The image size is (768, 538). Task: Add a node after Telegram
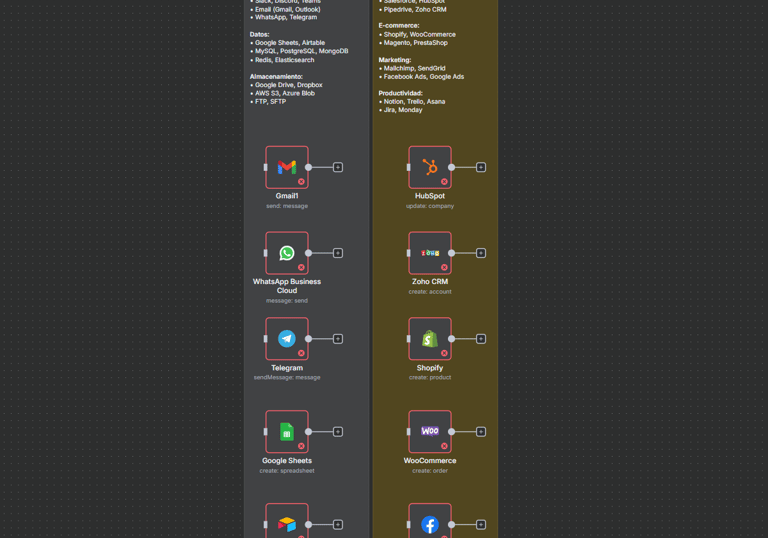(x=338, y=339)
